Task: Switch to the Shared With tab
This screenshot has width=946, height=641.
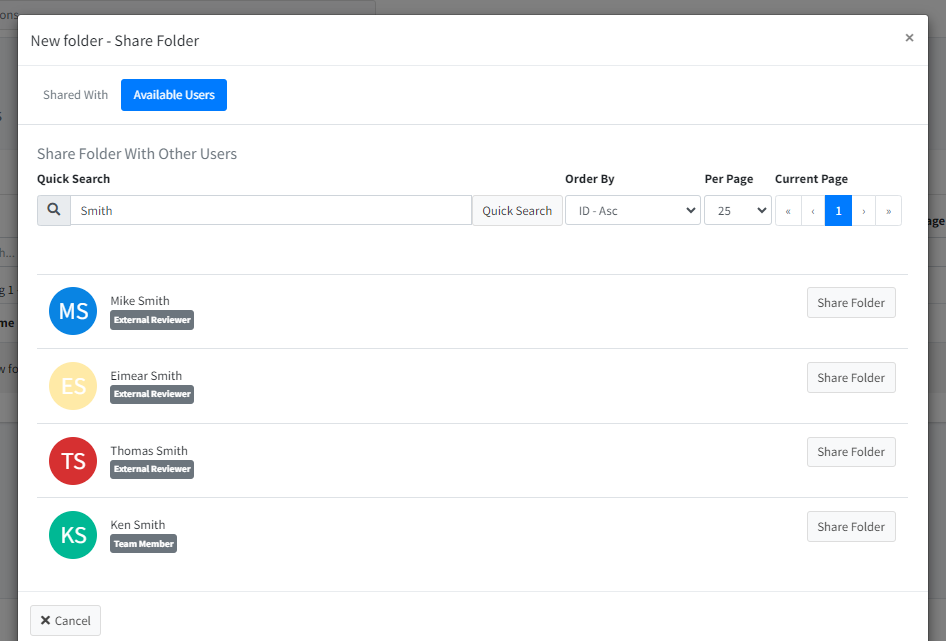Action: coord(75,95)
